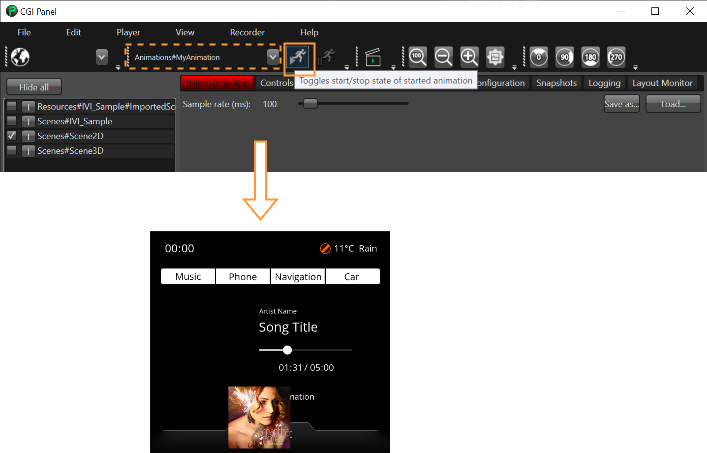The image size is (707, 453).
Task: Zoom to 100 percent magnifier icon
Action: pos(418,57)
